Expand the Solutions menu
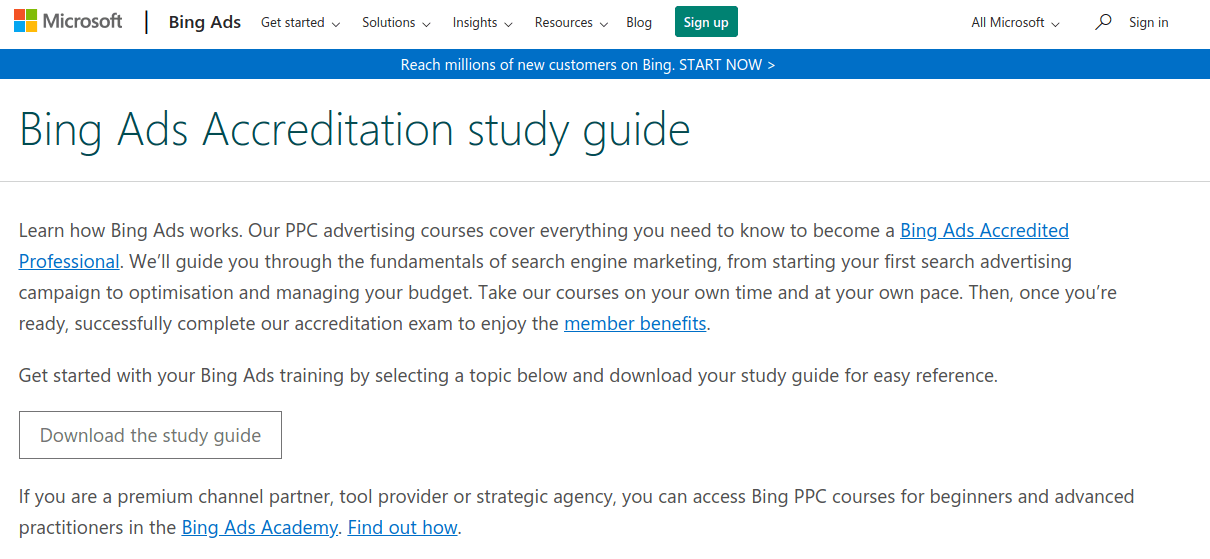The image size is (1210, 559). pos(396,22)
